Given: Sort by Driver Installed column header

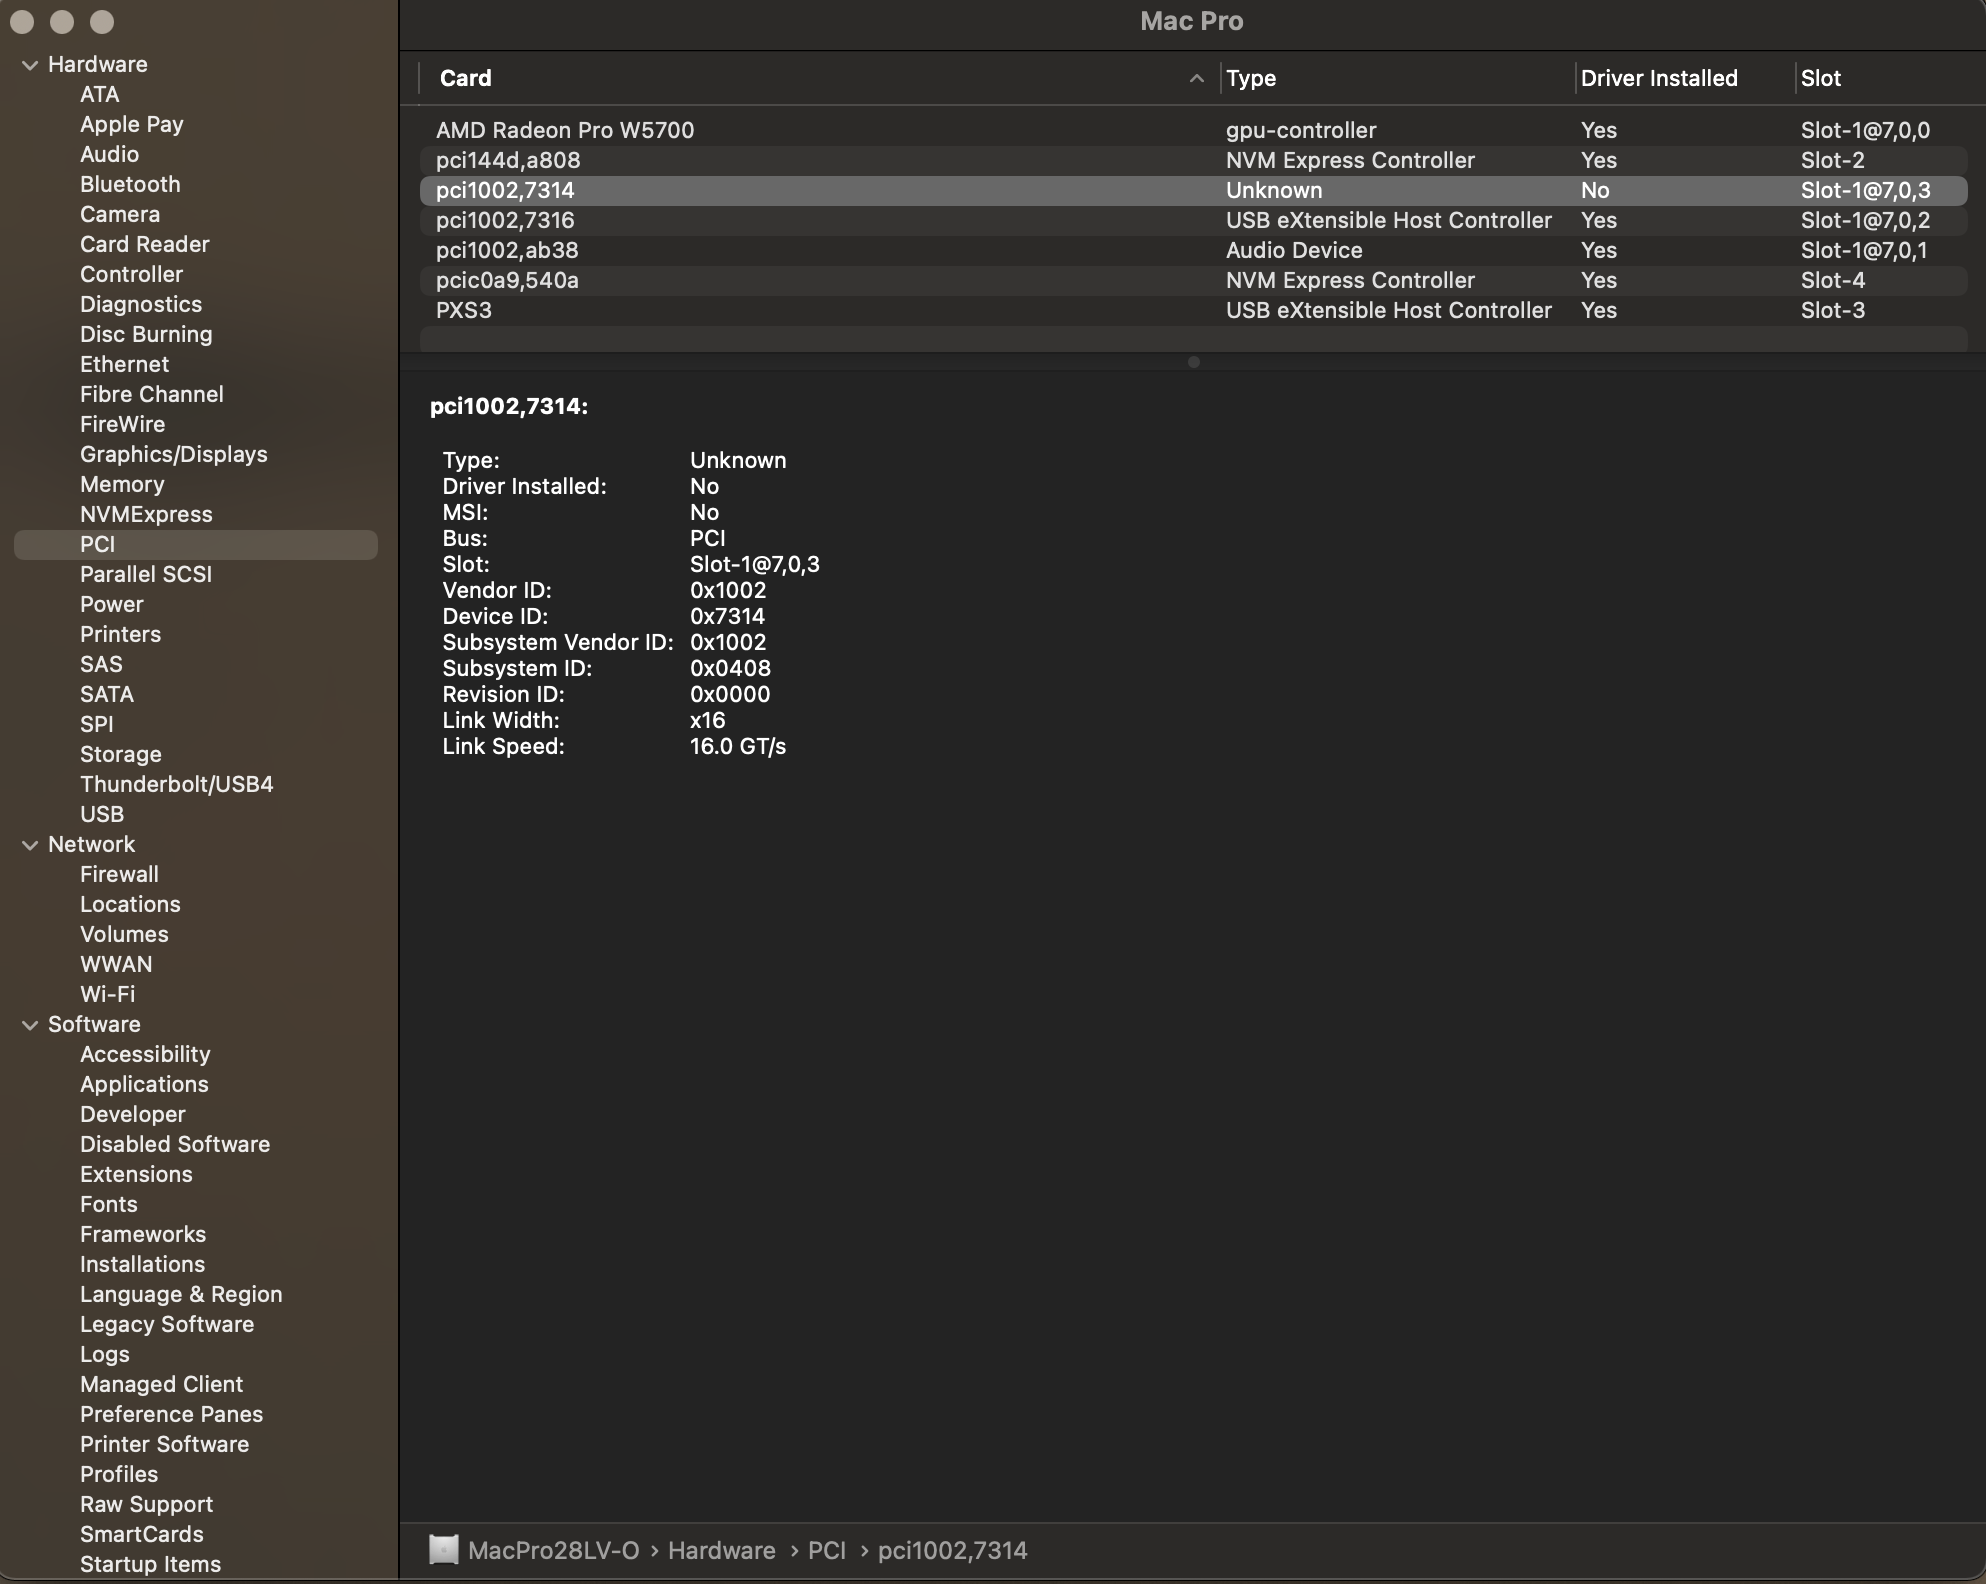Looking at the screenshot, I should pyautogui.click(x=1658, y=79).
